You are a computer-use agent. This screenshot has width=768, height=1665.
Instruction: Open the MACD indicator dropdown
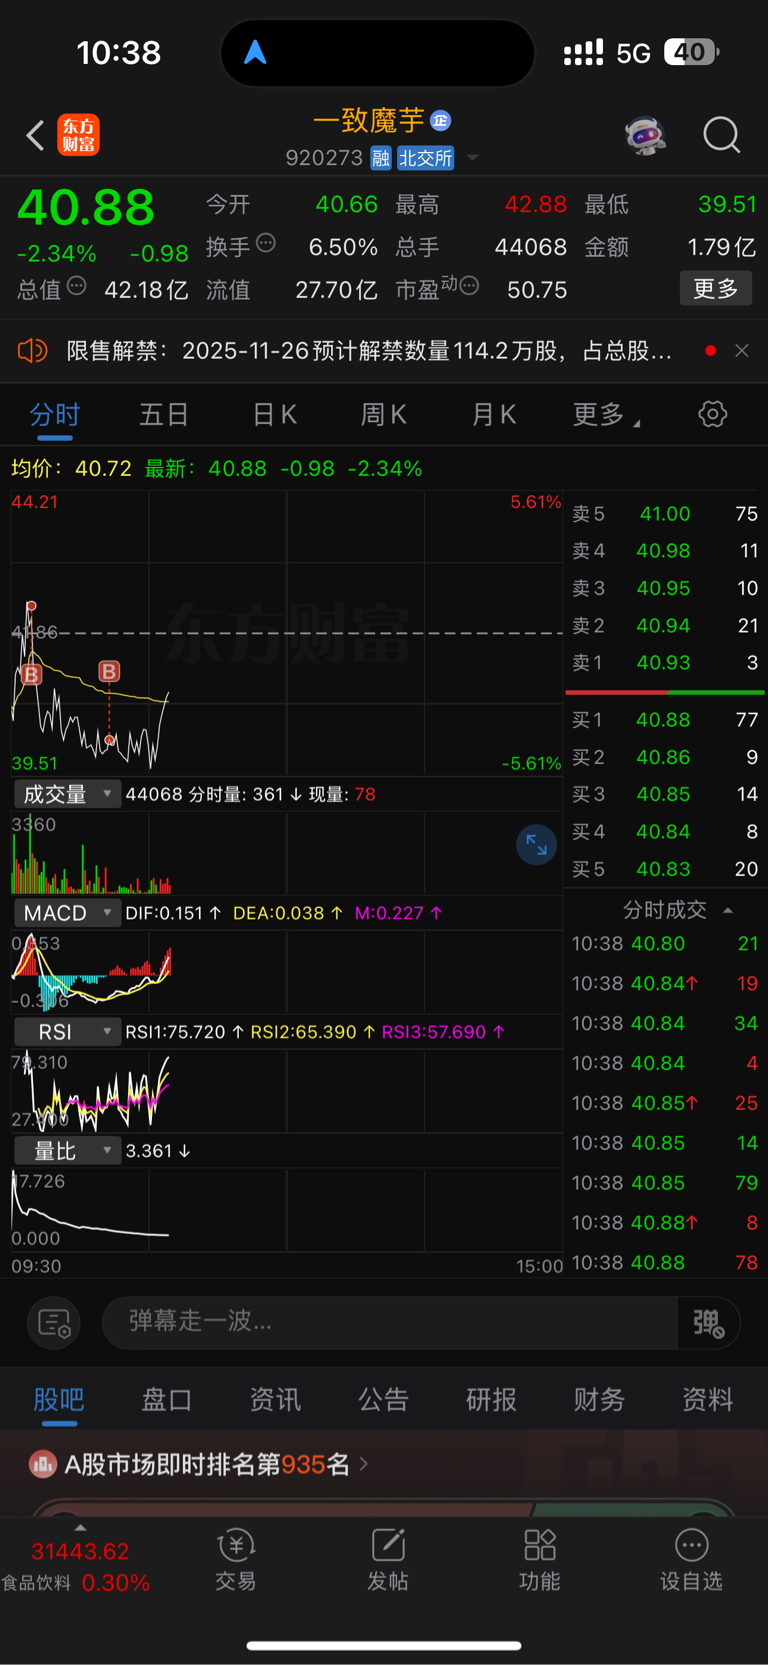67,913
